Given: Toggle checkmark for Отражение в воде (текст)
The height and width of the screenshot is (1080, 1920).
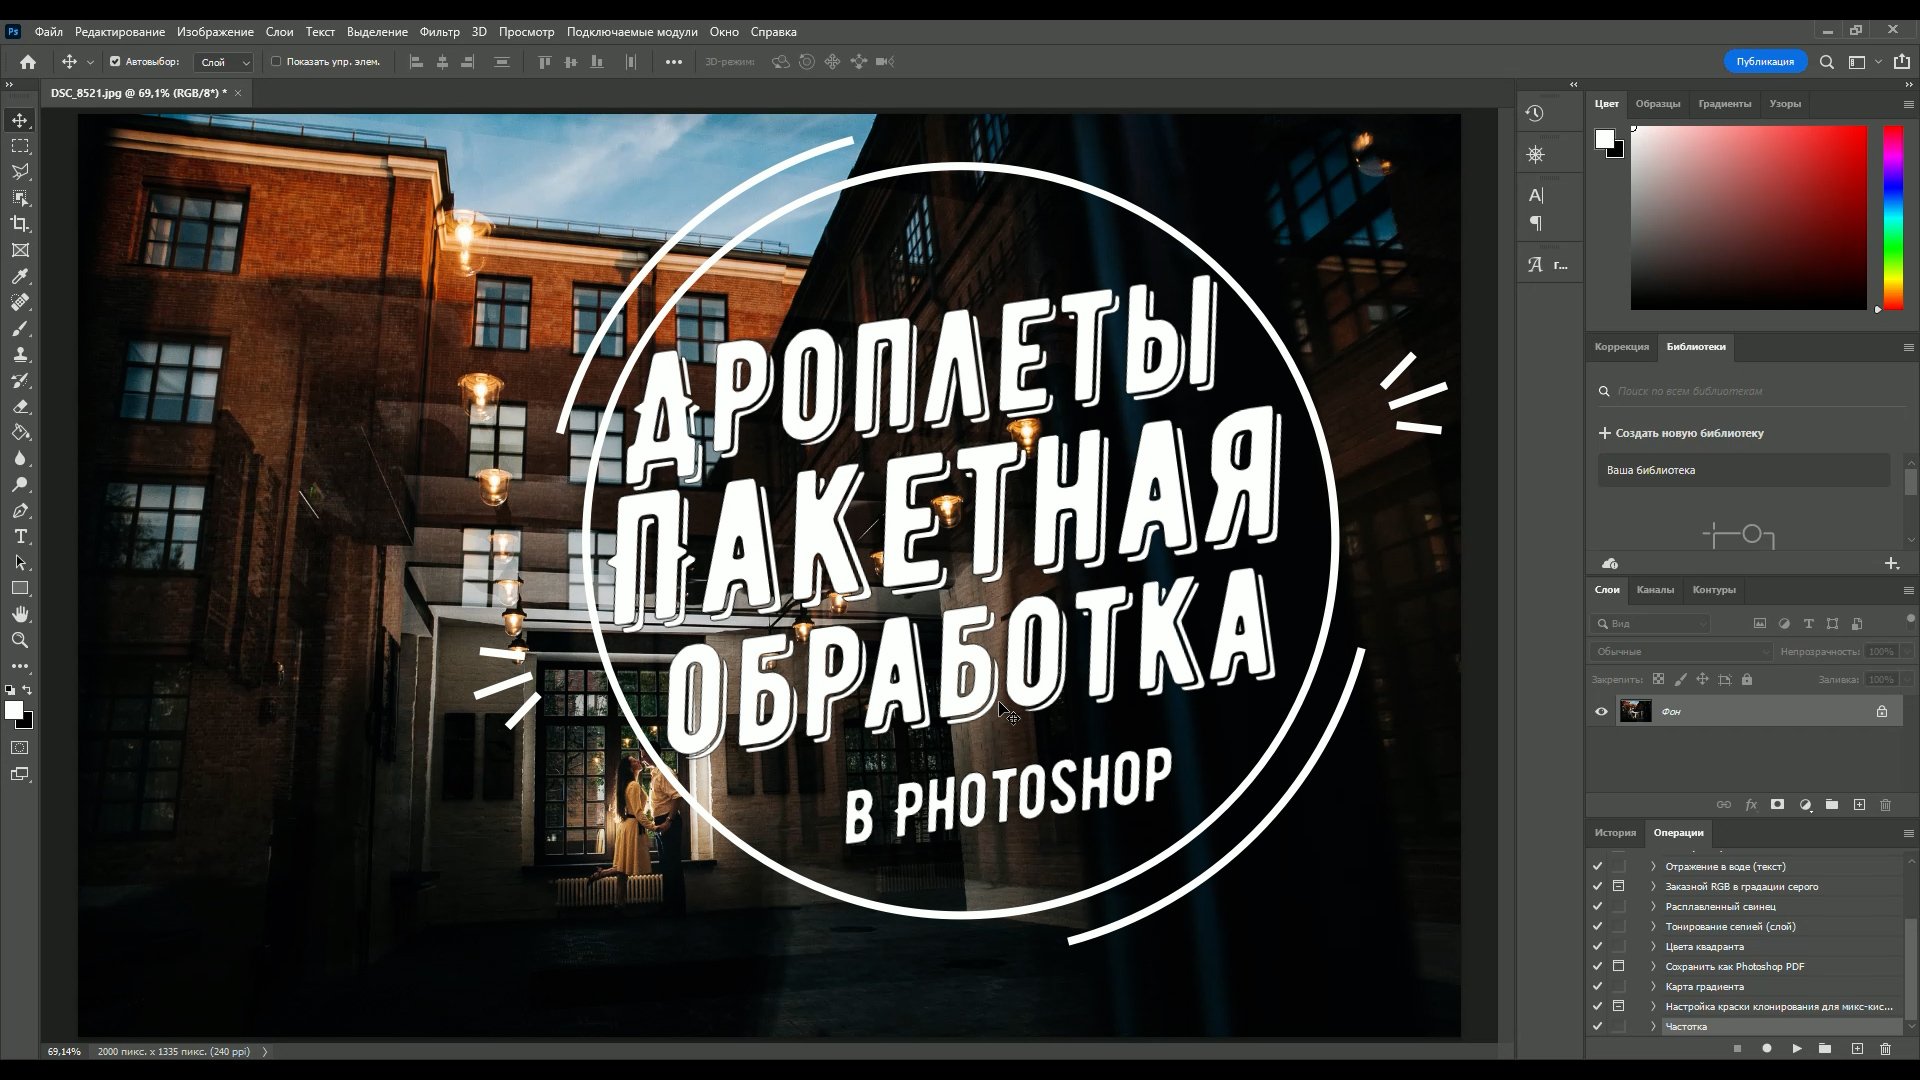Looking at the screenshot, I should (x=1597, y=866).
